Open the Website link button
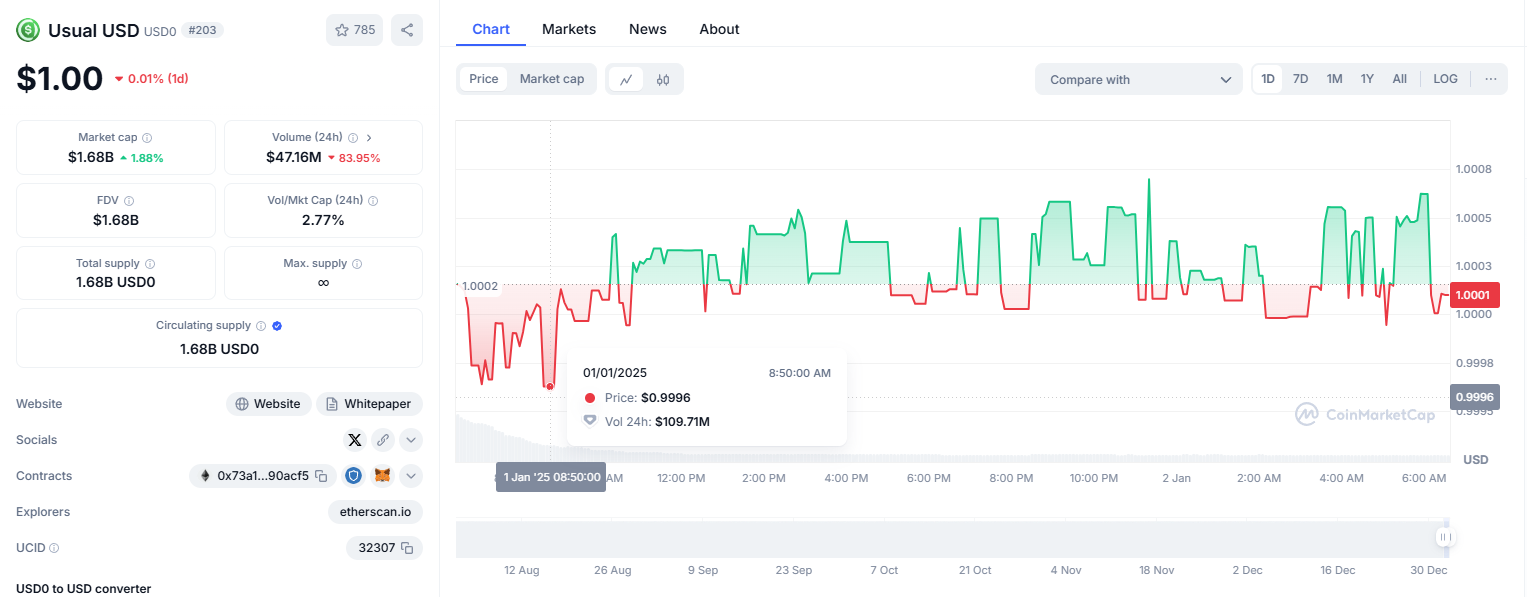This screenshot has width=1527, height=597. tap(268, 404)
